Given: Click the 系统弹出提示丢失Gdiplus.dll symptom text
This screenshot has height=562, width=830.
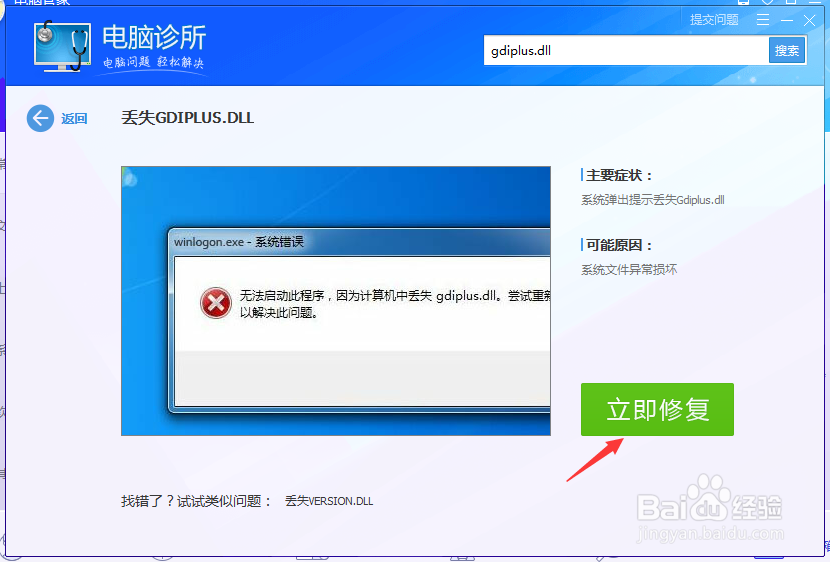Looking at the screenshot, I should (653, 200).
